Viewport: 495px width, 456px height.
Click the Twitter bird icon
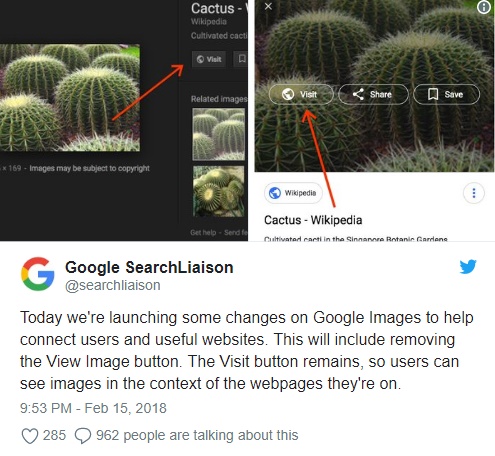click(468, 267)
